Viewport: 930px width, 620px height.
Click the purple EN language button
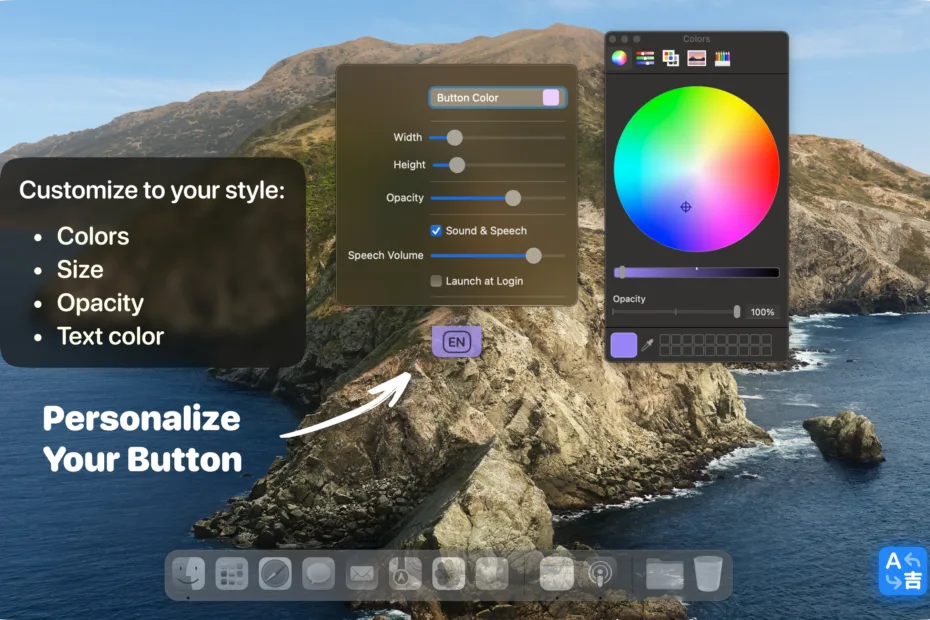click(456, 342)
